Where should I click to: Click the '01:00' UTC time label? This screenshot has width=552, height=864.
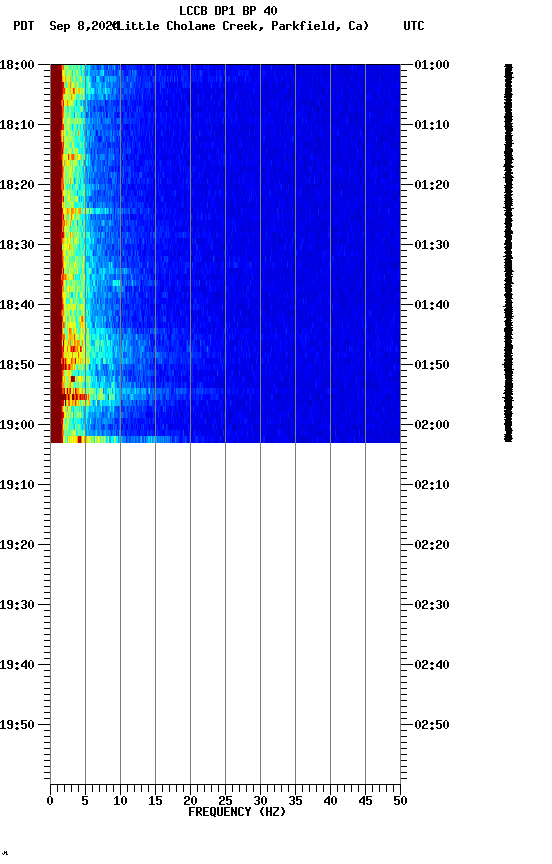[432, 65]
